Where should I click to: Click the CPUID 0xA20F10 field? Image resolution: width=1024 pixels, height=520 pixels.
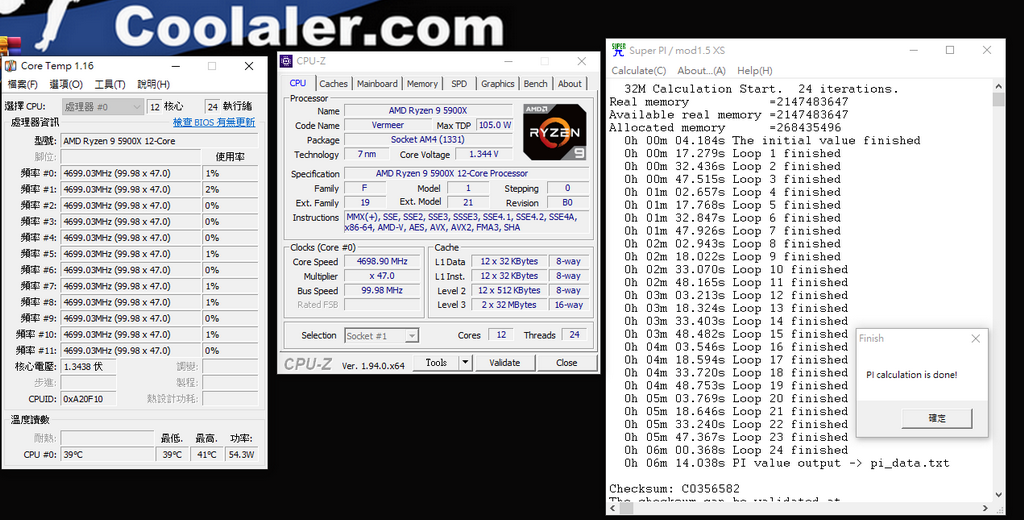click(x=89, y=398)
